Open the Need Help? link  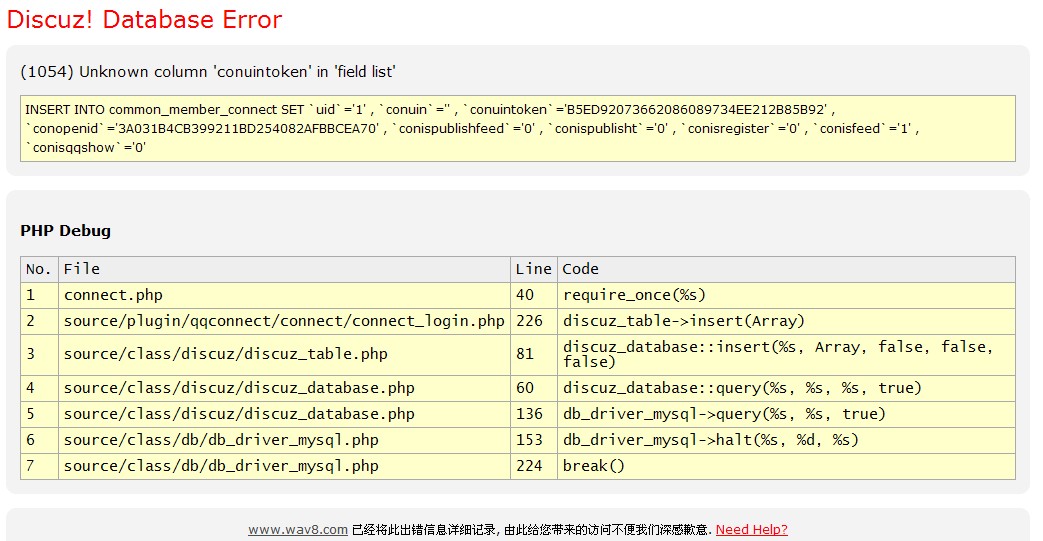click(751, 529)
